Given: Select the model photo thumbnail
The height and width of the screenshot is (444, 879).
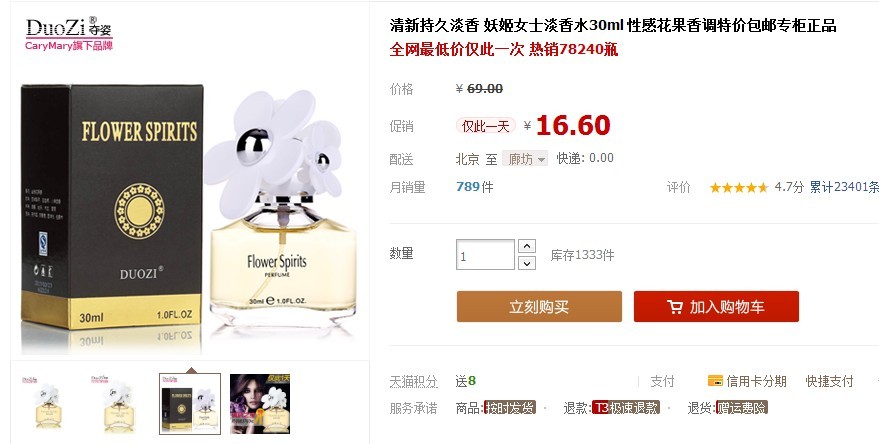Looking at the screenshot, I should (260, 404).
